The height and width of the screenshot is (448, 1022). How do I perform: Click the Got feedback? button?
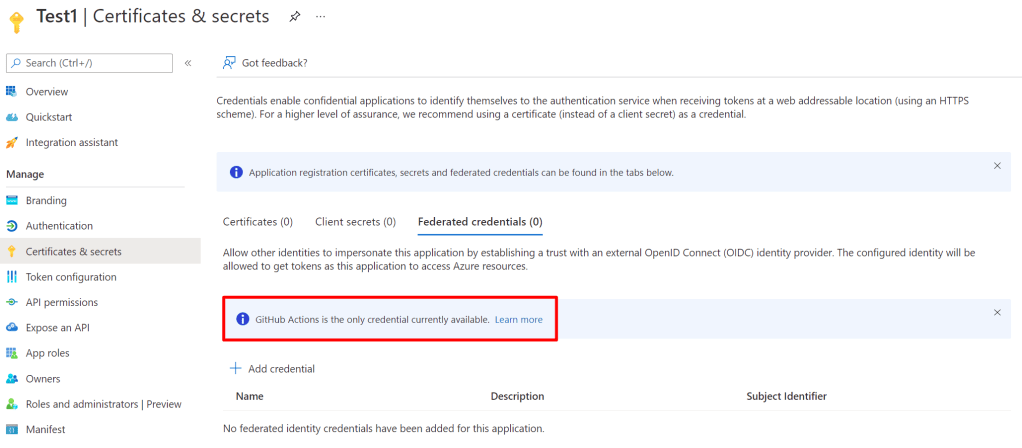(265, 63)
